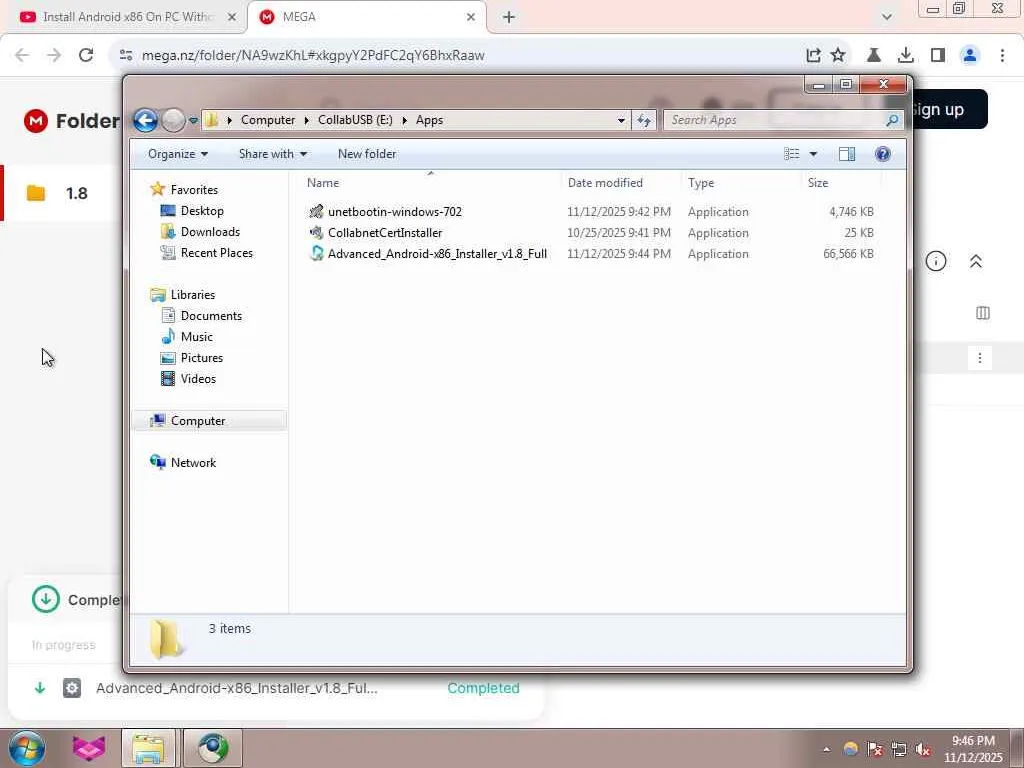Click the magnifier search icon
Screen dimensions: 1024x768
point(892,120)
